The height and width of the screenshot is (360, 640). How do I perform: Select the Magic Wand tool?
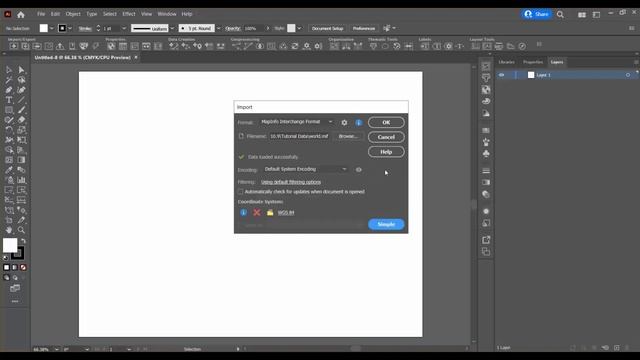[x=9, y=80]
